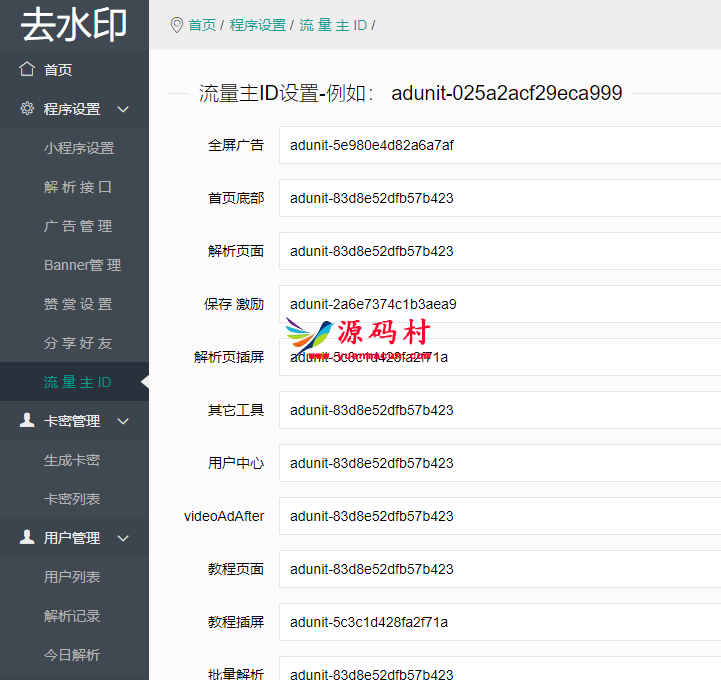Collapse the 用户管理 section chevron
The width and height of the screenshot is (721, 680).
coord(123,538)
